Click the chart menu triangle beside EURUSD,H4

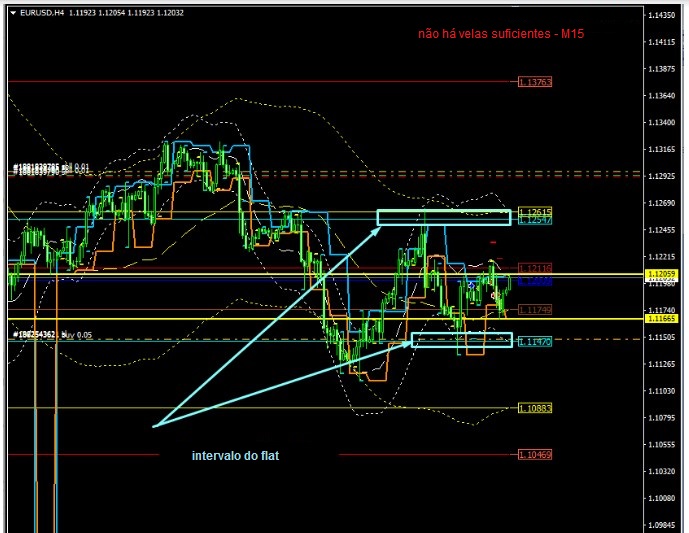click(x=13, y=12)
